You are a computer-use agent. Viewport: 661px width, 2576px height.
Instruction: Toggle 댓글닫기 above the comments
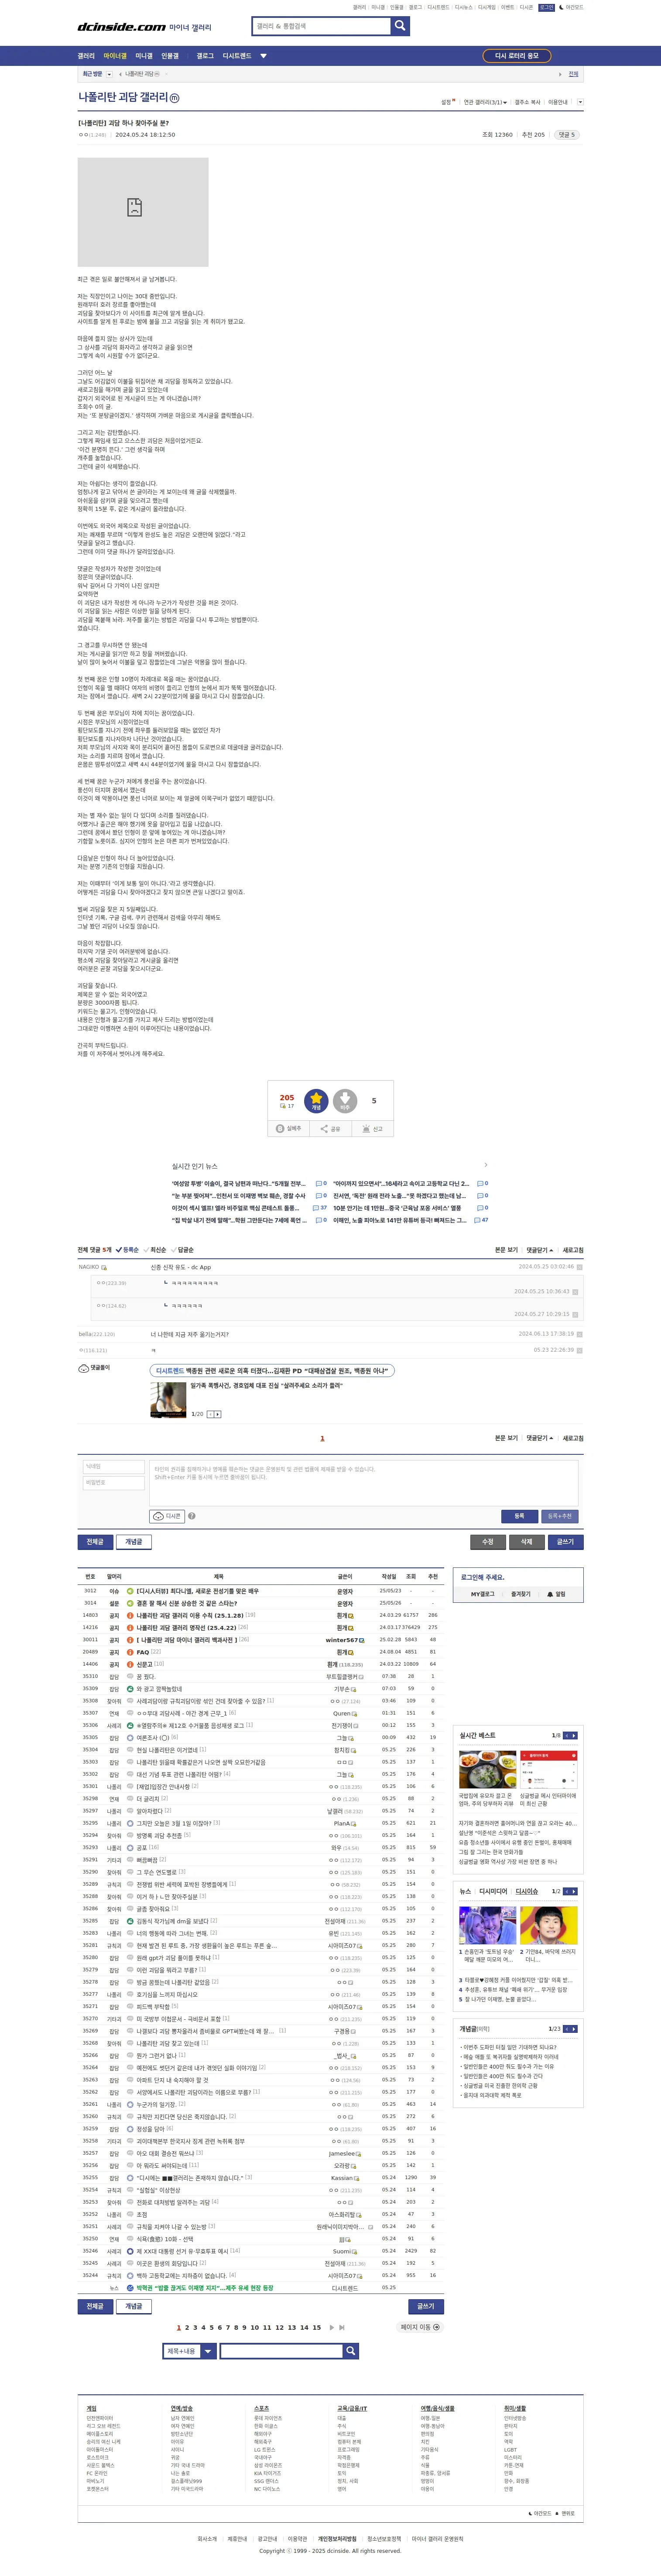pyautogui.click(x=540, y=1250)
